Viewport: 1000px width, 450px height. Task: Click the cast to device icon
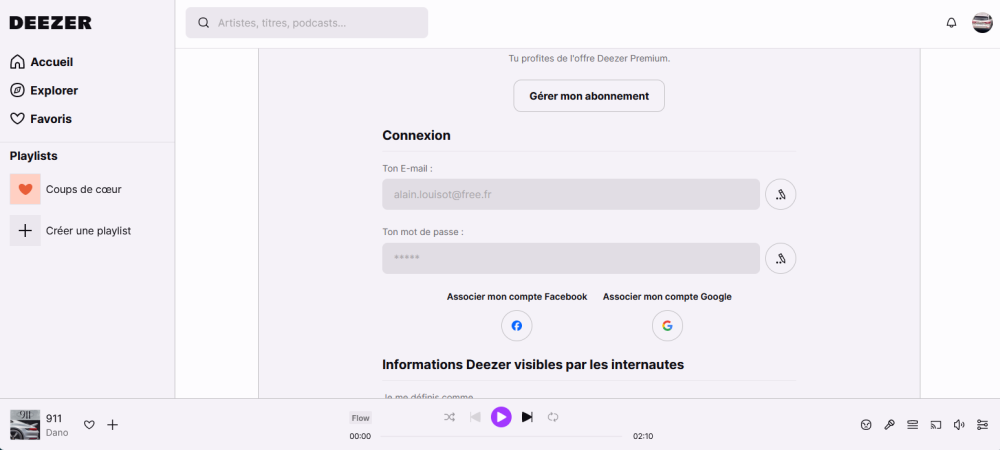[936, 425]
